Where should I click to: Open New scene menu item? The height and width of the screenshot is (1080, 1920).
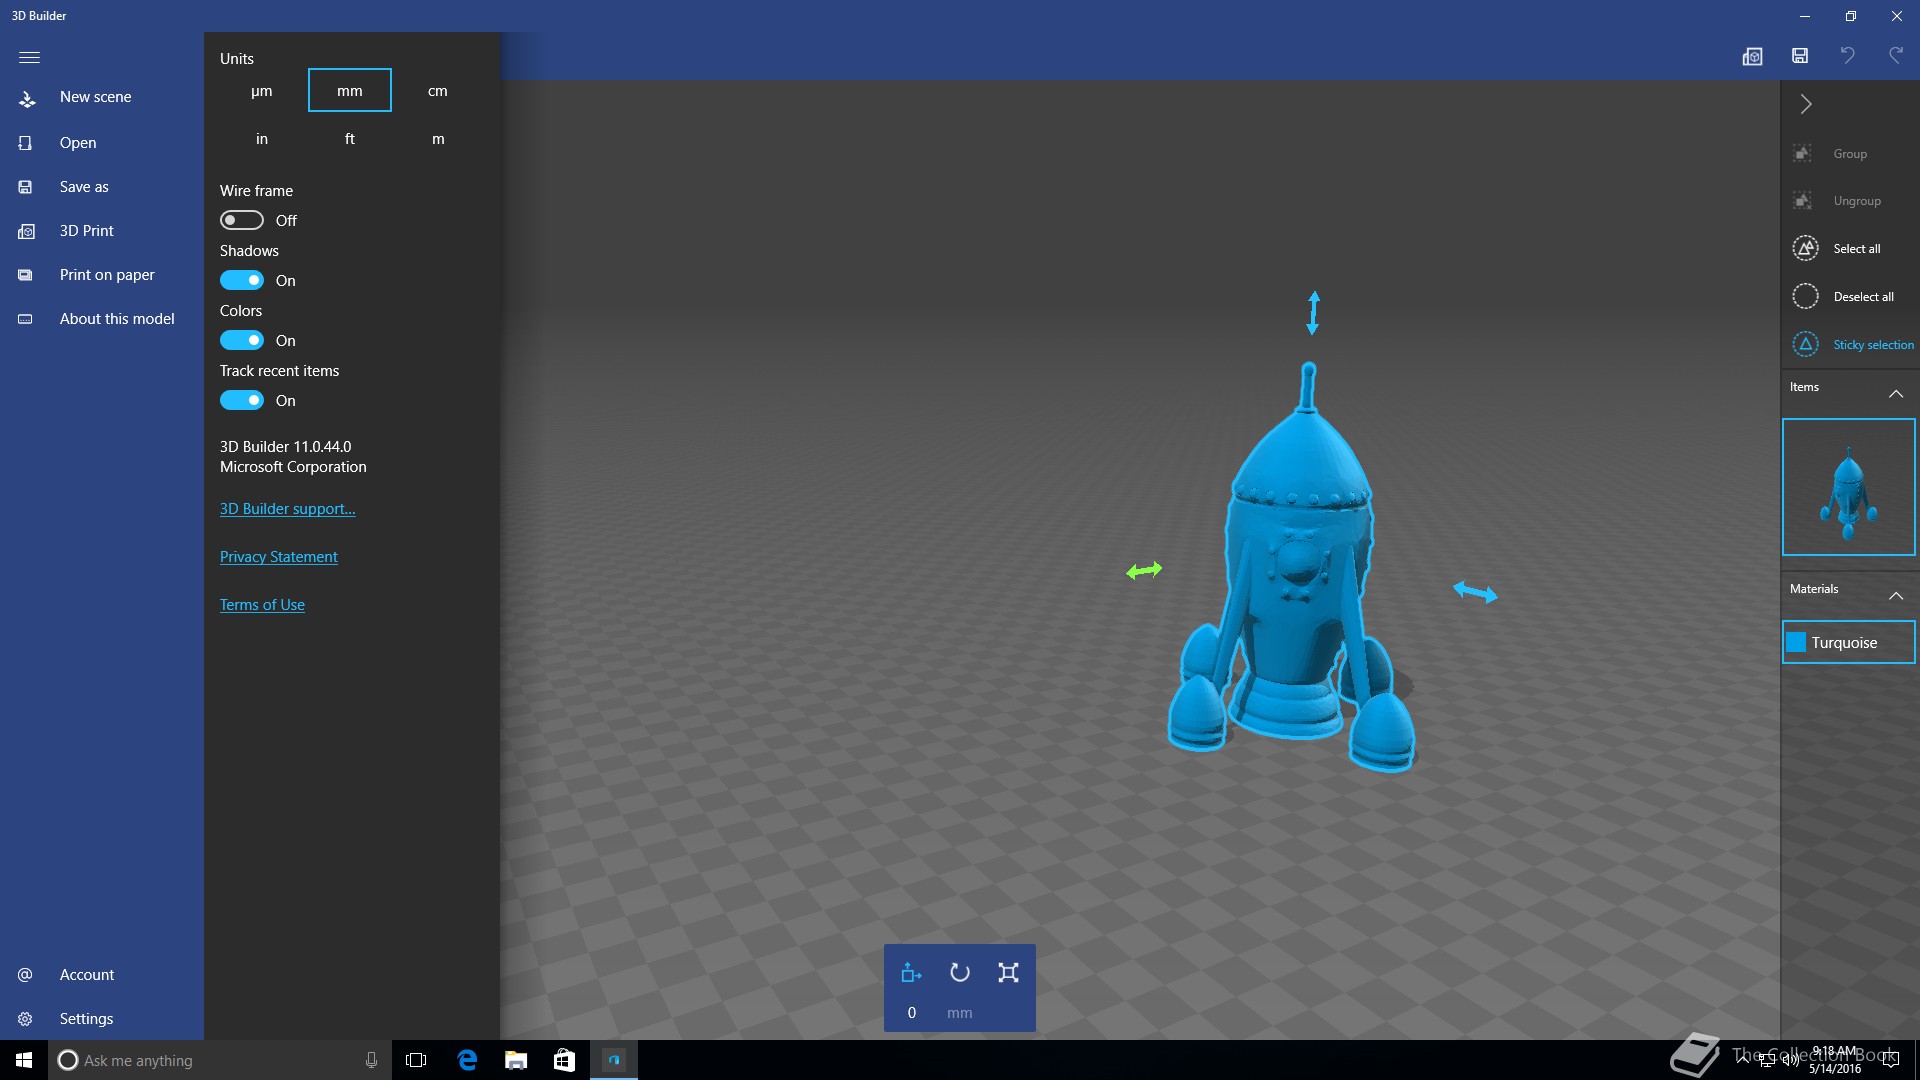(x=102, y=97)
